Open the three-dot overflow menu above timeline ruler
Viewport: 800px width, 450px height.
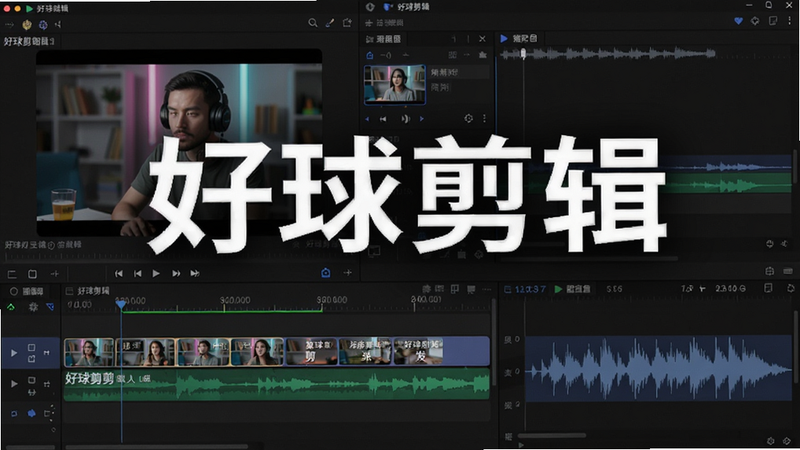[487, 289]
